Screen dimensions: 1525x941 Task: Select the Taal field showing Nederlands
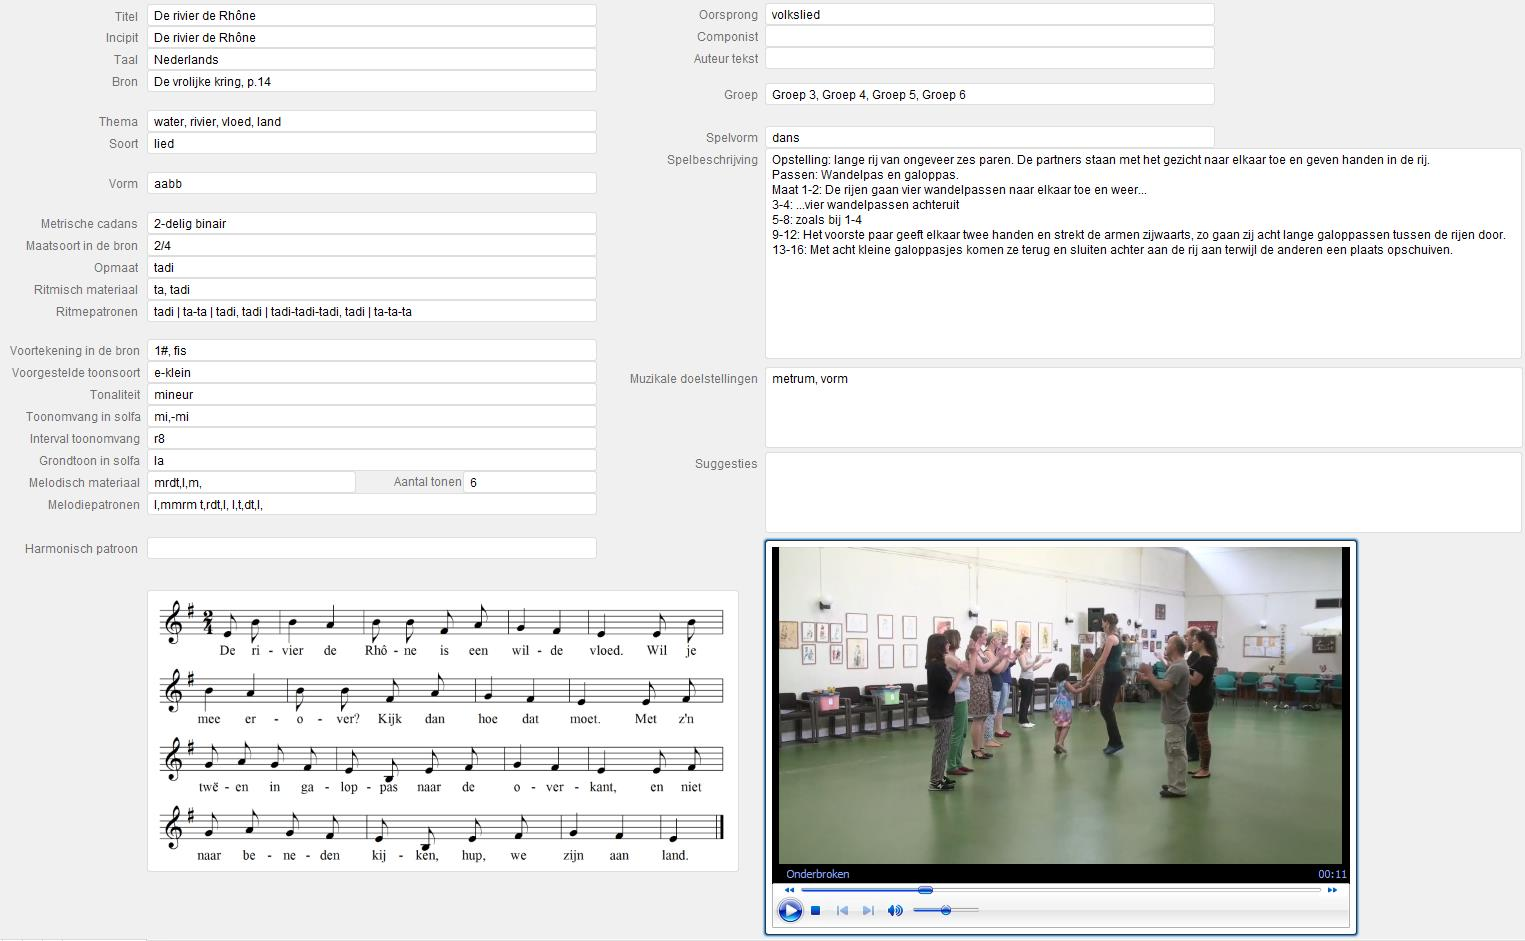pos(371,60)
